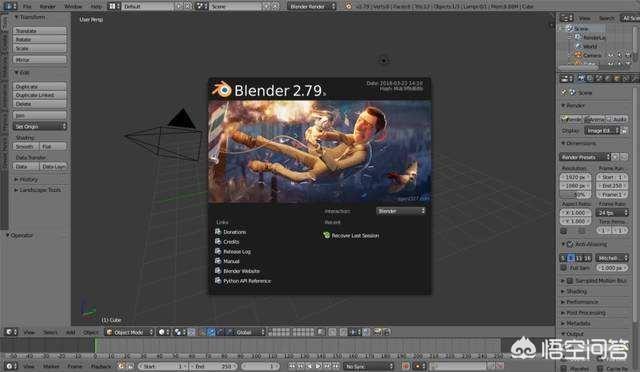Image resolution: width=640 pixels, height=372 pixels.
Task: Click the Manual link icon
Action: pos(218,261)
